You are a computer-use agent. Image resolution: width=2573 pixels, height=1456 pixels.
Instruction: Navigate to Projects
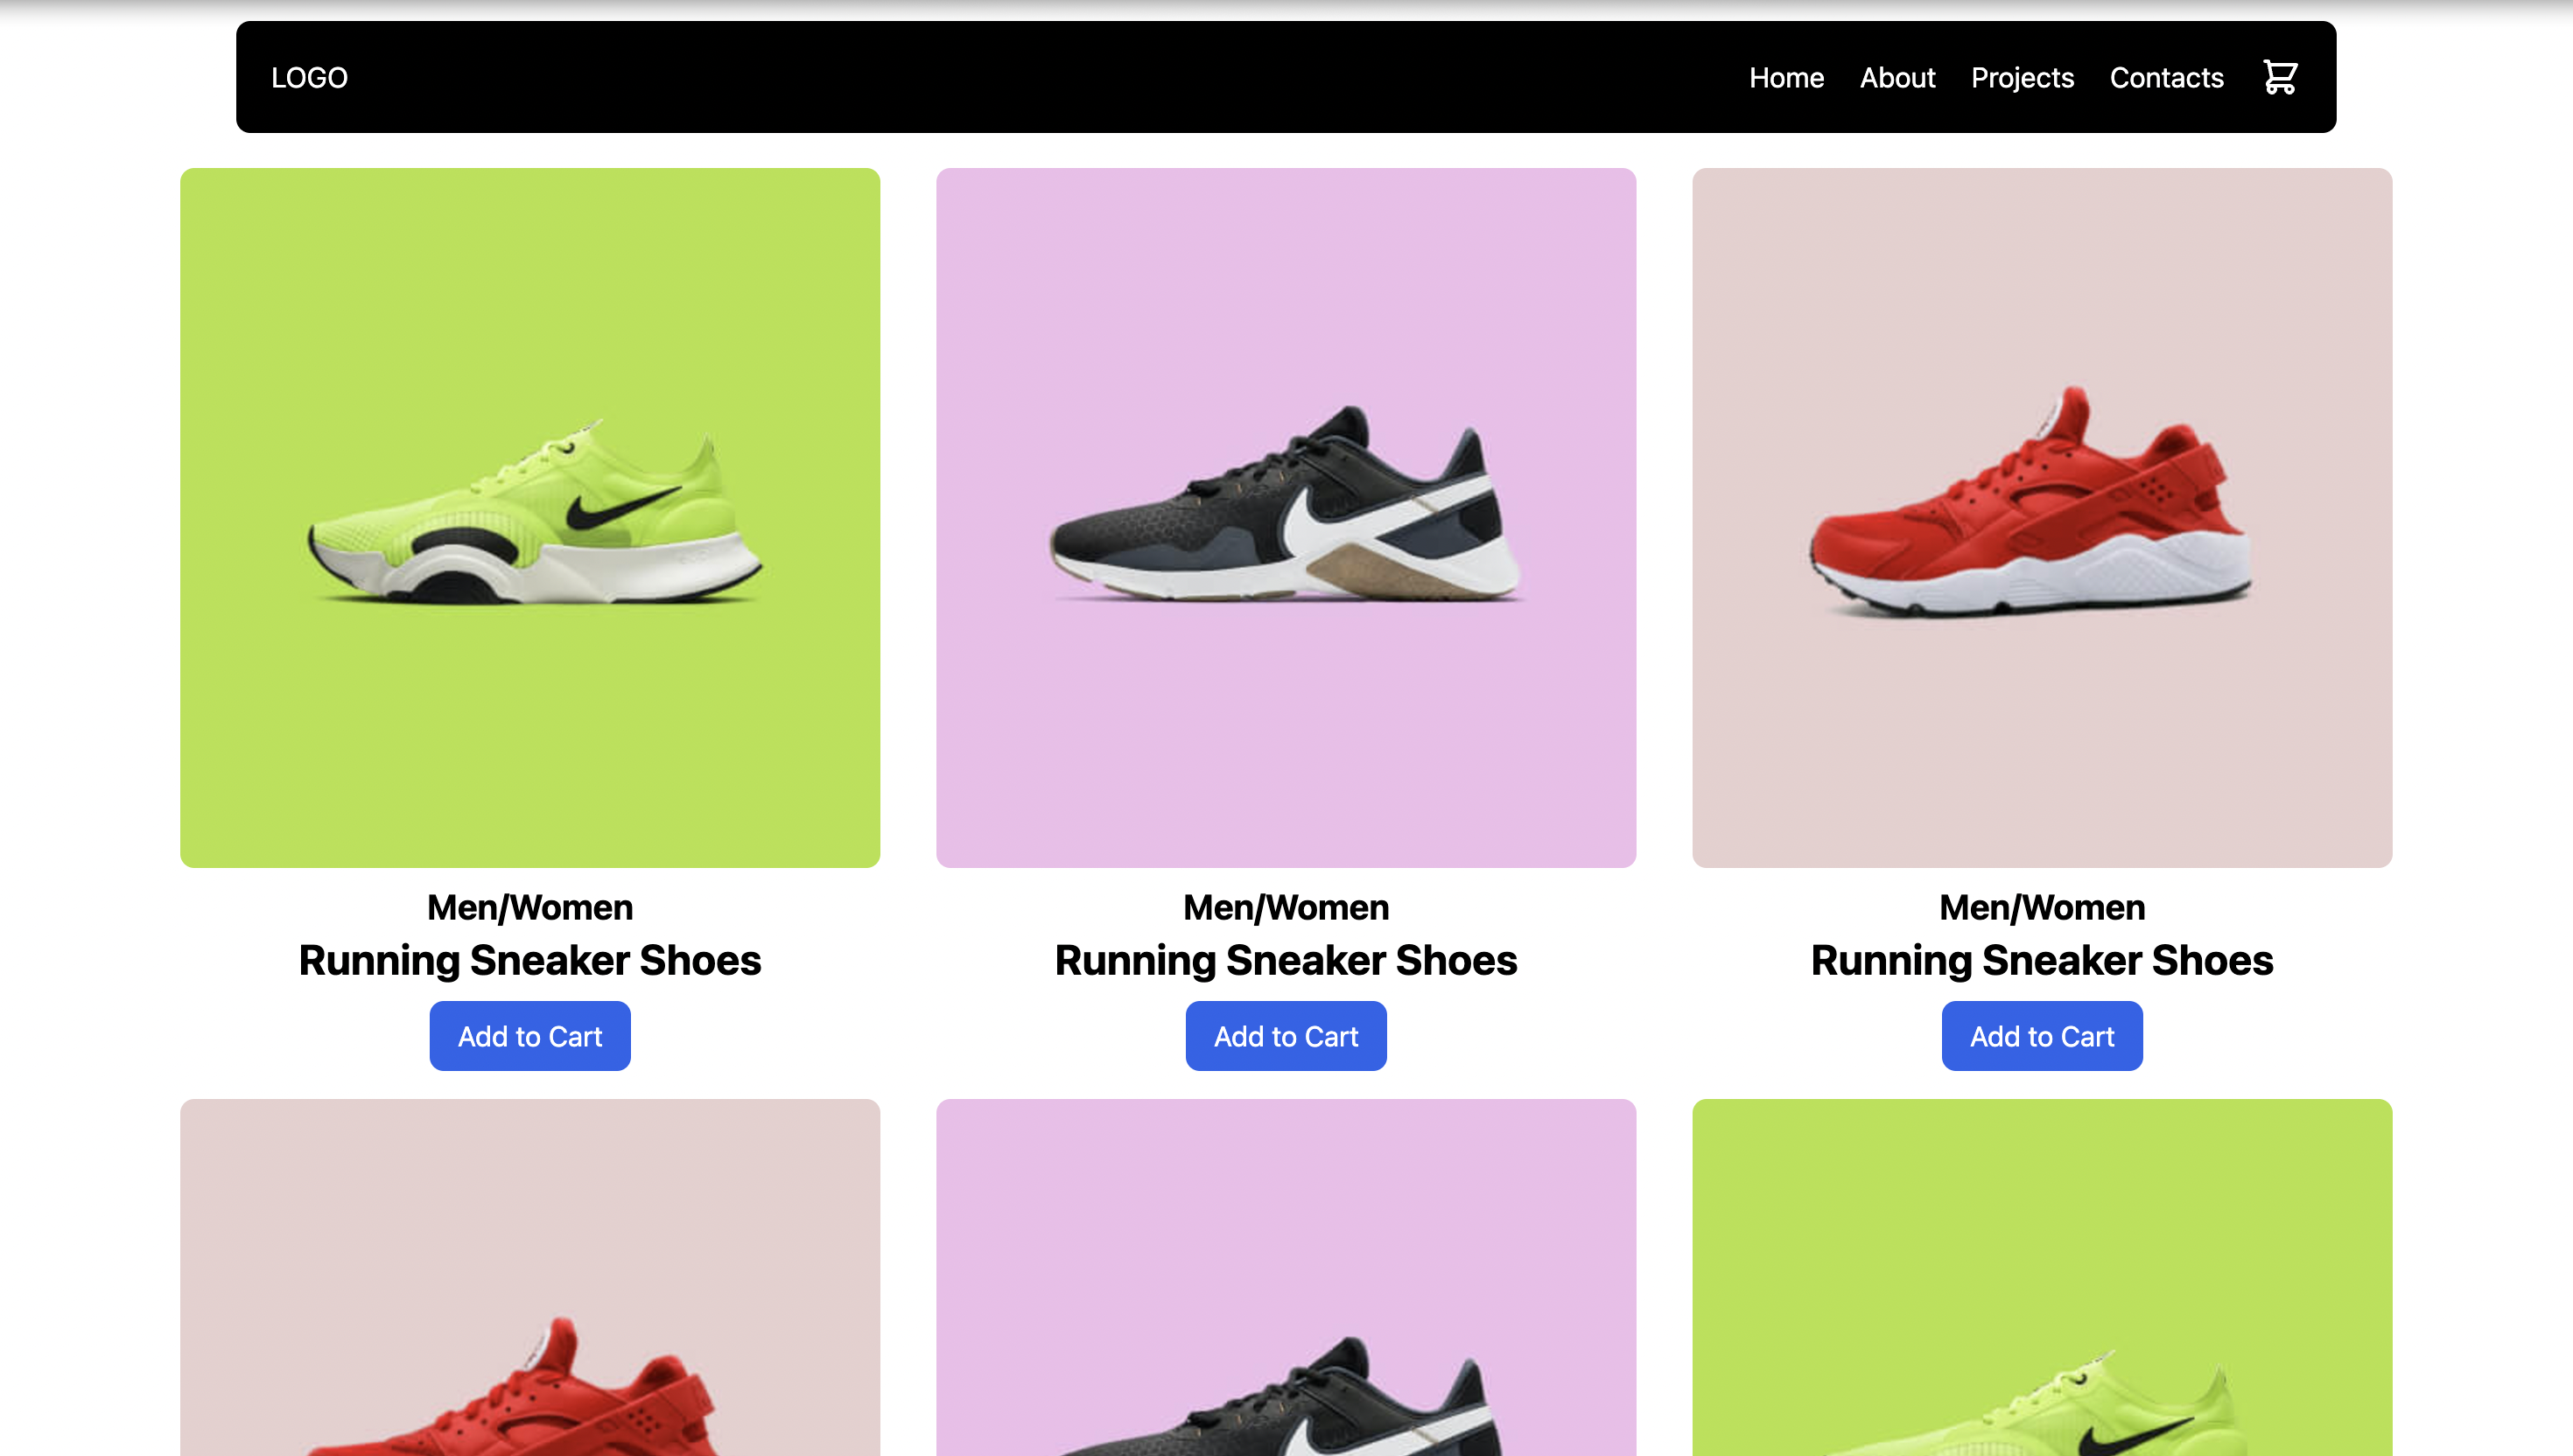pos(2022,77)
